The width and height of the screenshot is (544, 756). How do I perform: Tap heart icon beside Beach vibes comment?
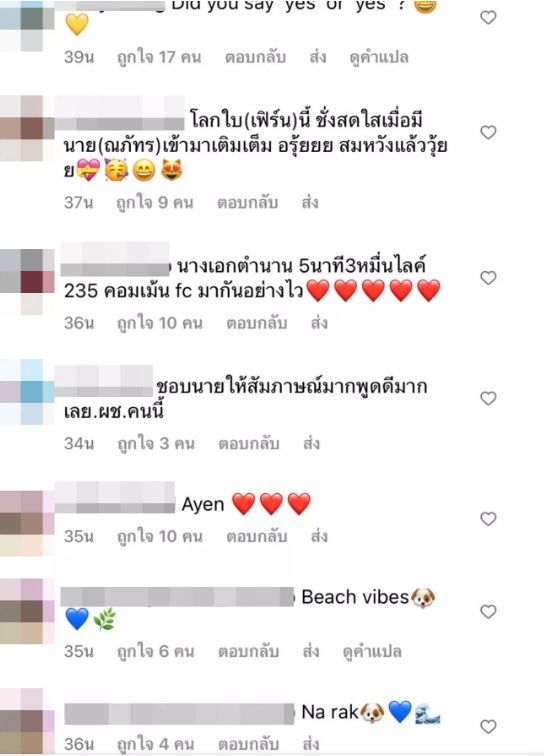[488, 612]
